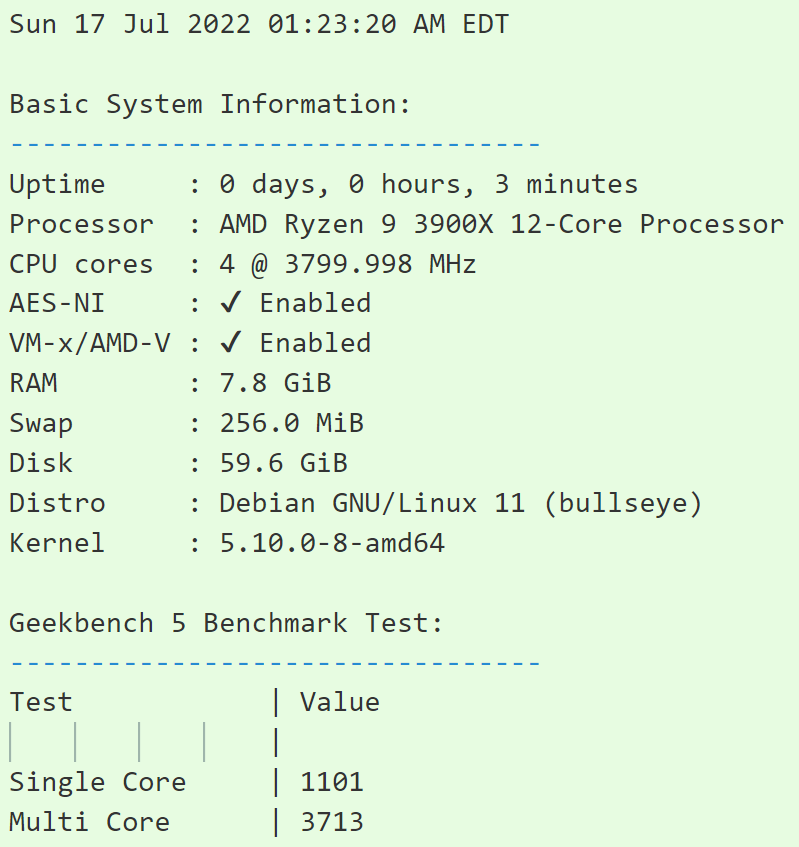The image size is (799, 847).
Task: Click the "Multi Core" row label
Action: tap(89, 823)
